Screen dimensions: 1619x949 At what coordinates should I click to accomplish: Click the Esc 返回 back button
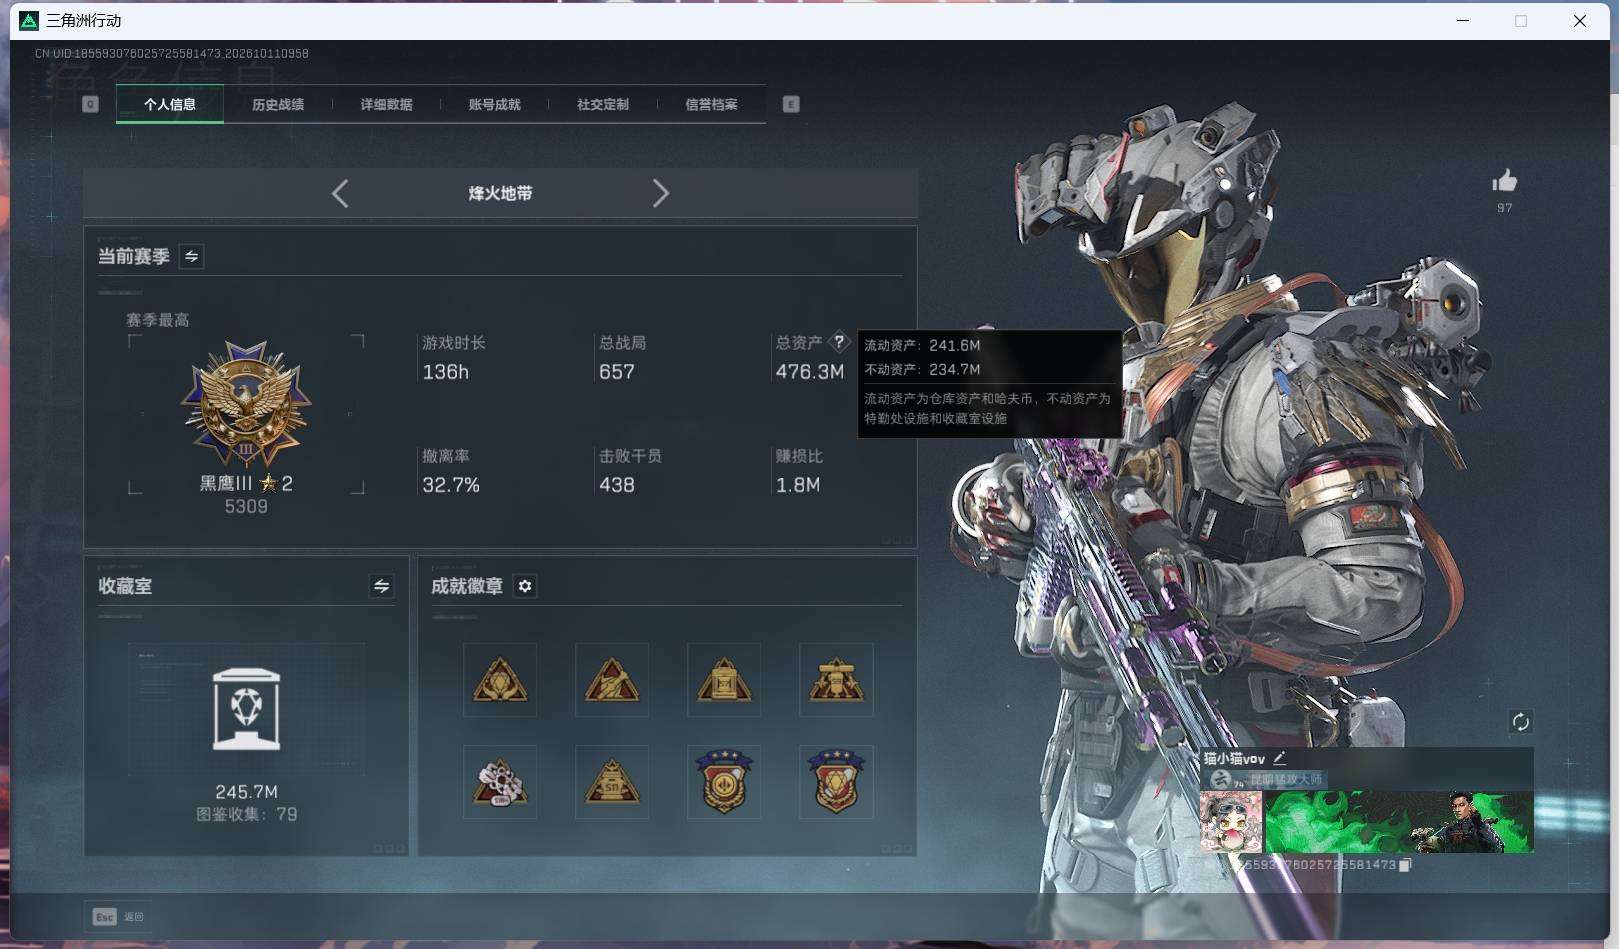pyautogui.click(x=119, y=916)
